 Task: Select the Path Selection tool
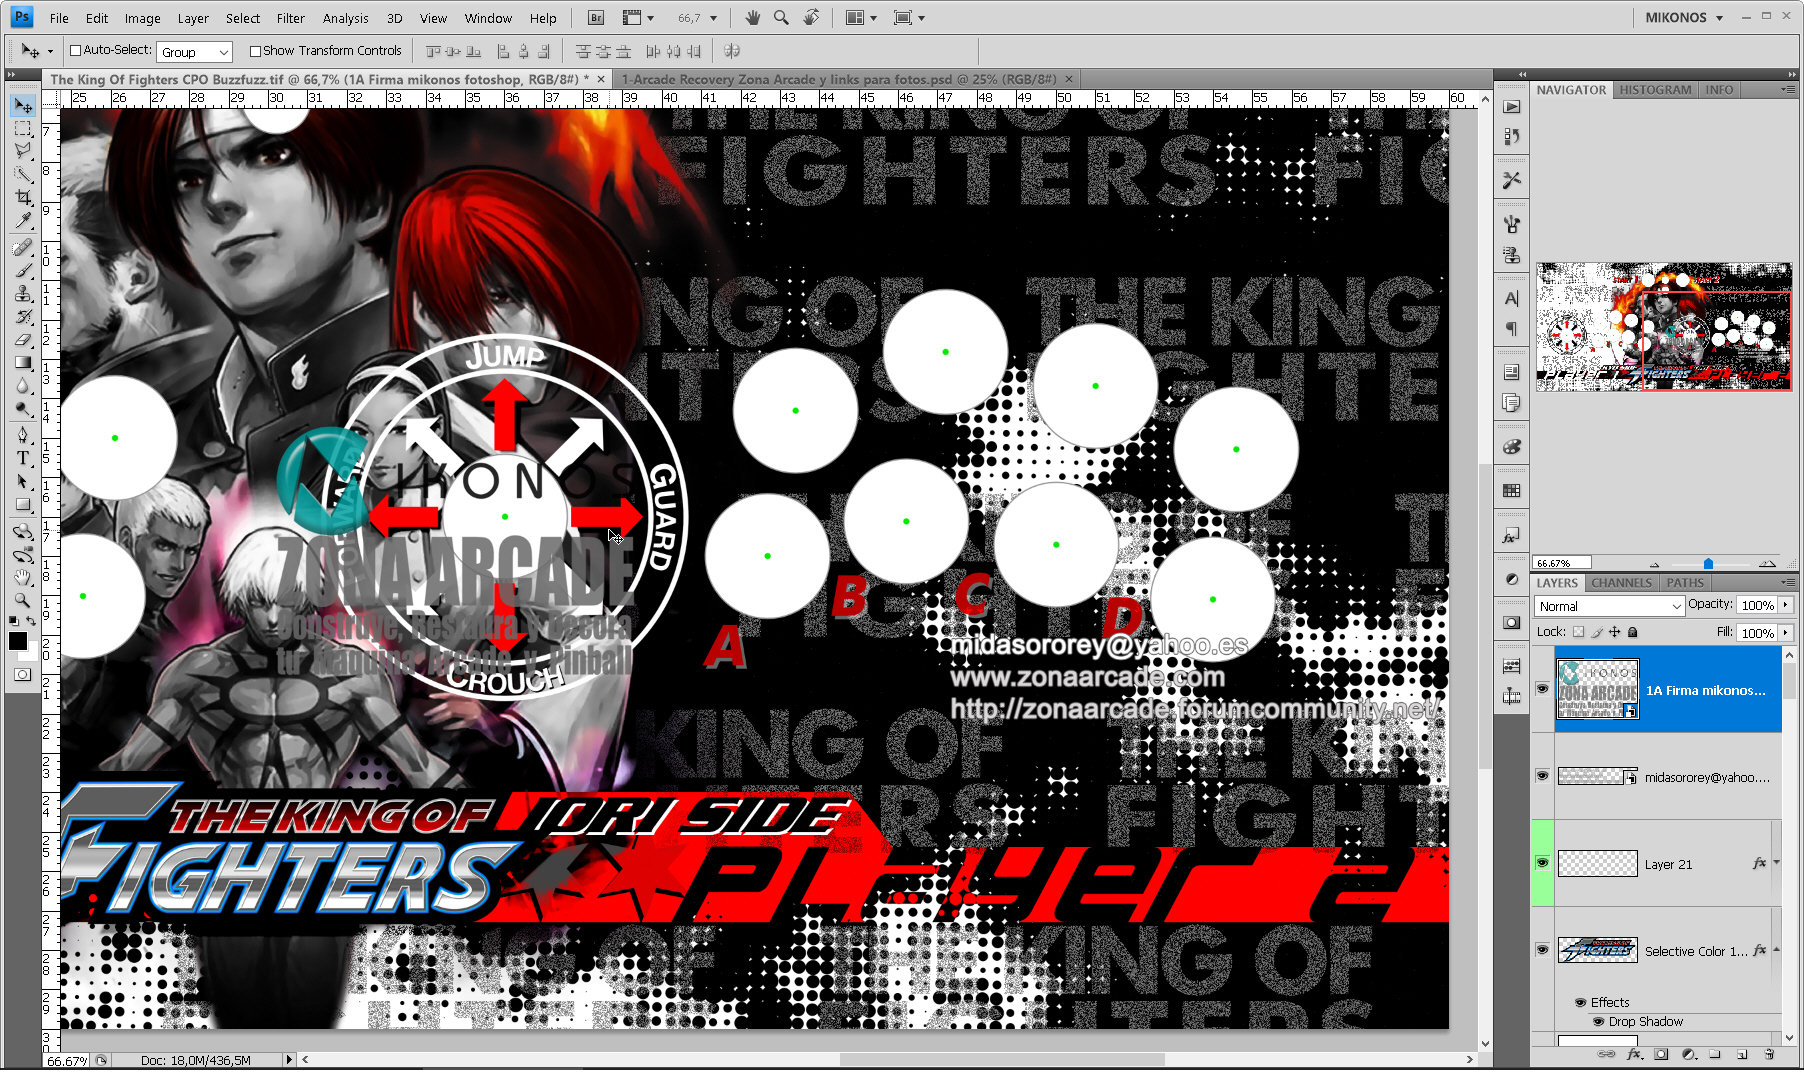(23, 481)
